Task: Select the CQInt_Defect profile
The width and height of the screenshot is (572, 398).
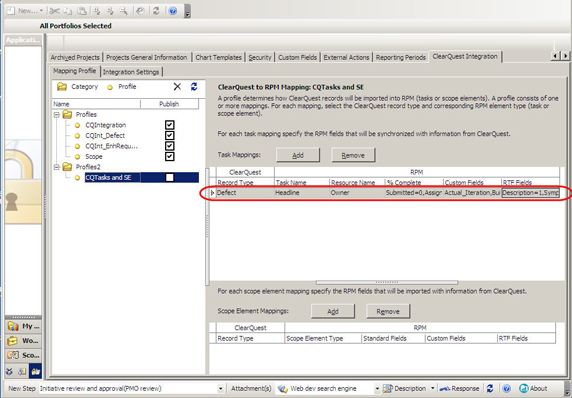Action: tap(105, 136)
